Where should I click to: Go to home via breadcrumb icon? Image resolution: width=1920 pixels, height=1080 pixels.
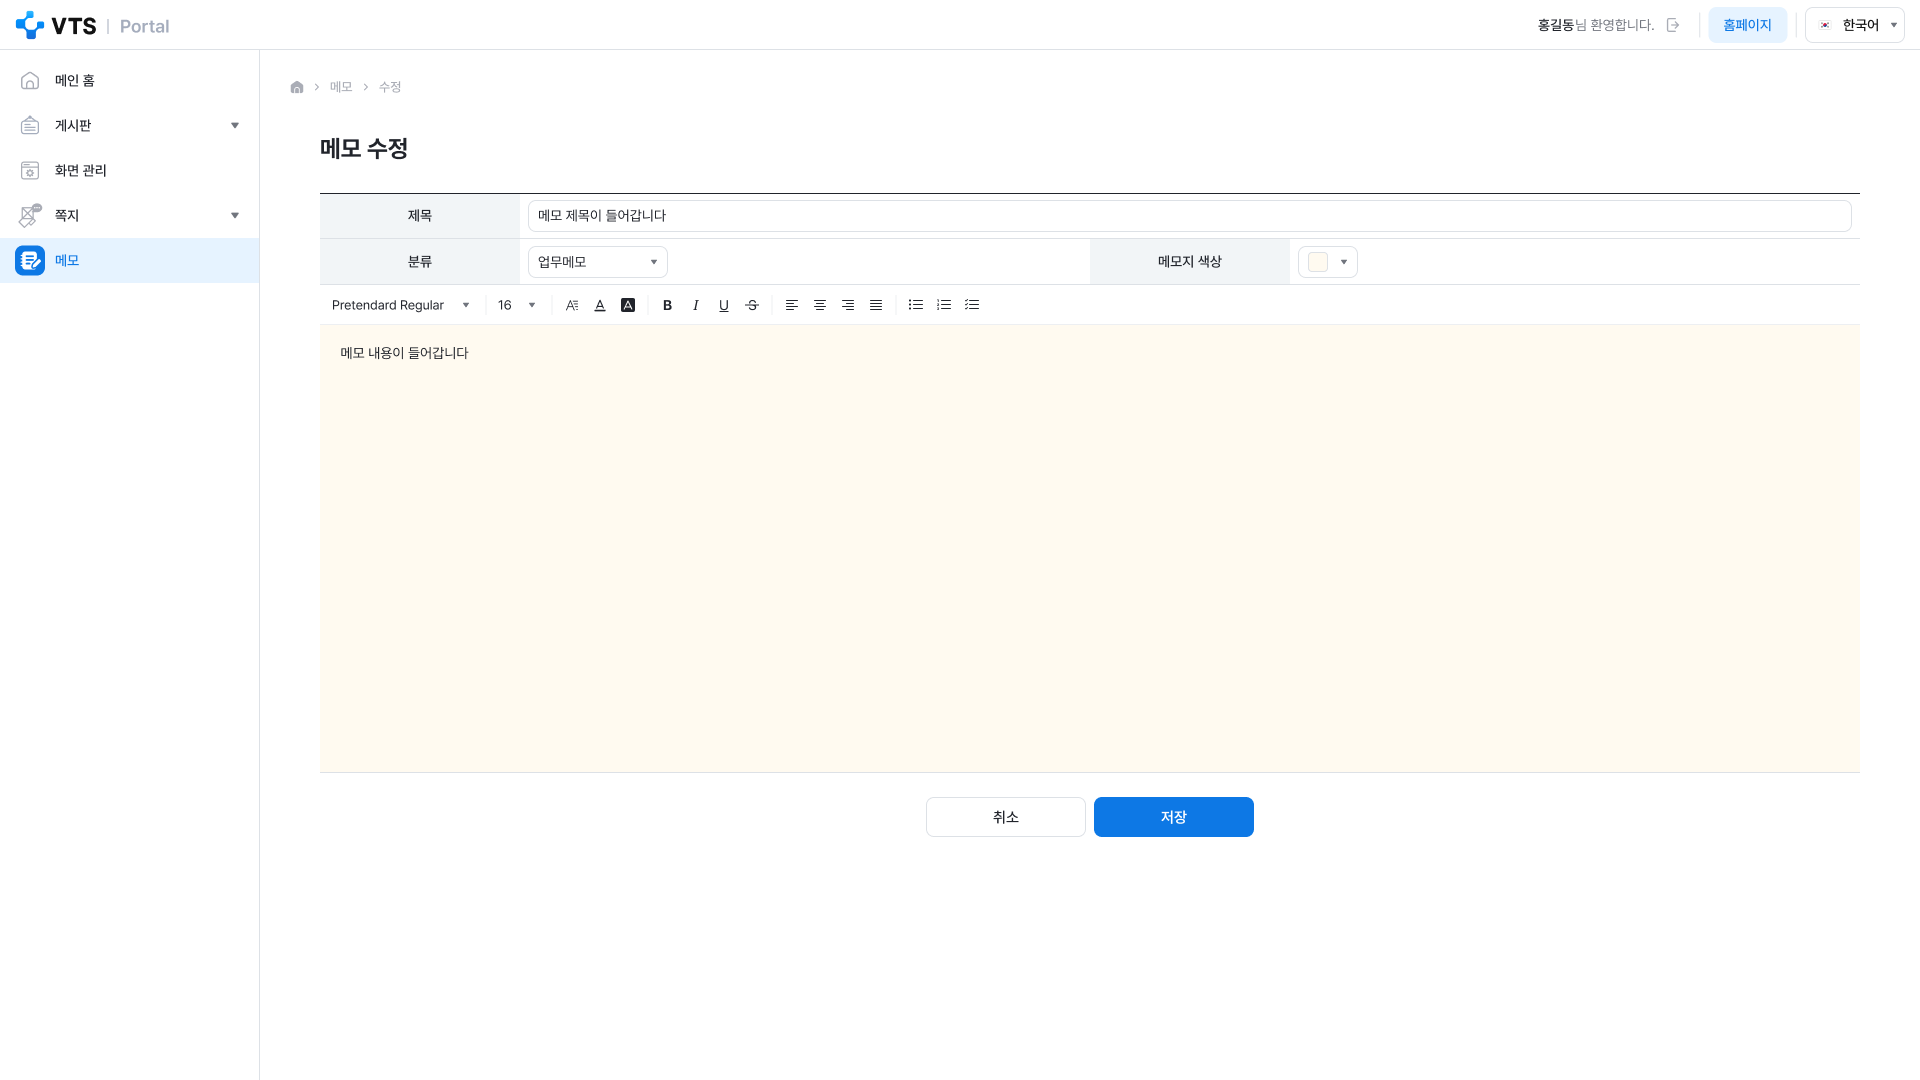click(297, 87)
